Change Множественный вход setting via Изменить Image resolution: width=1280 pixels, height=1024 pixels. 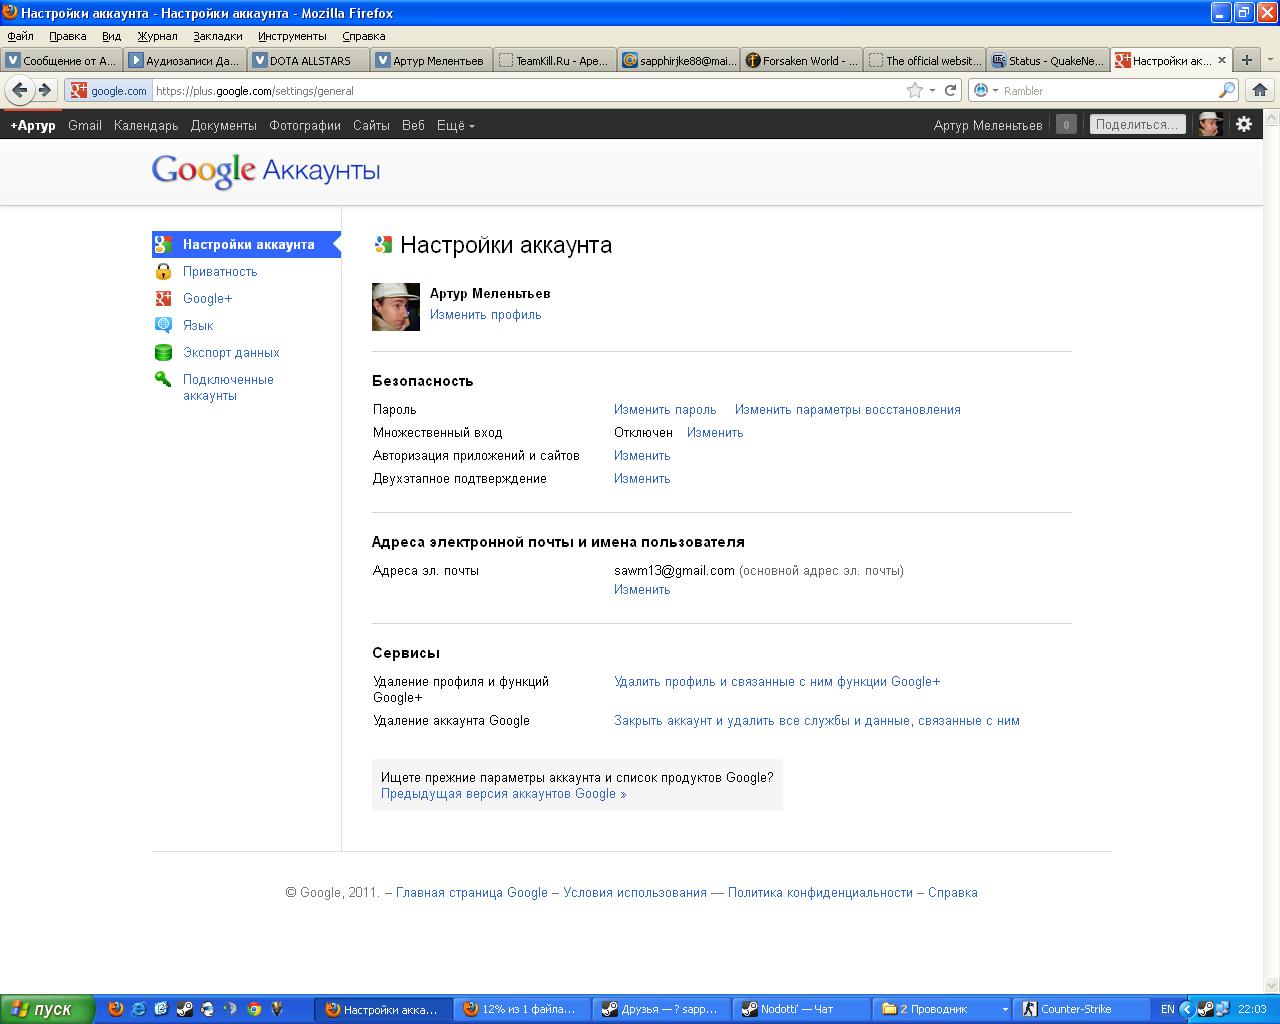click(x=715, y=432)
